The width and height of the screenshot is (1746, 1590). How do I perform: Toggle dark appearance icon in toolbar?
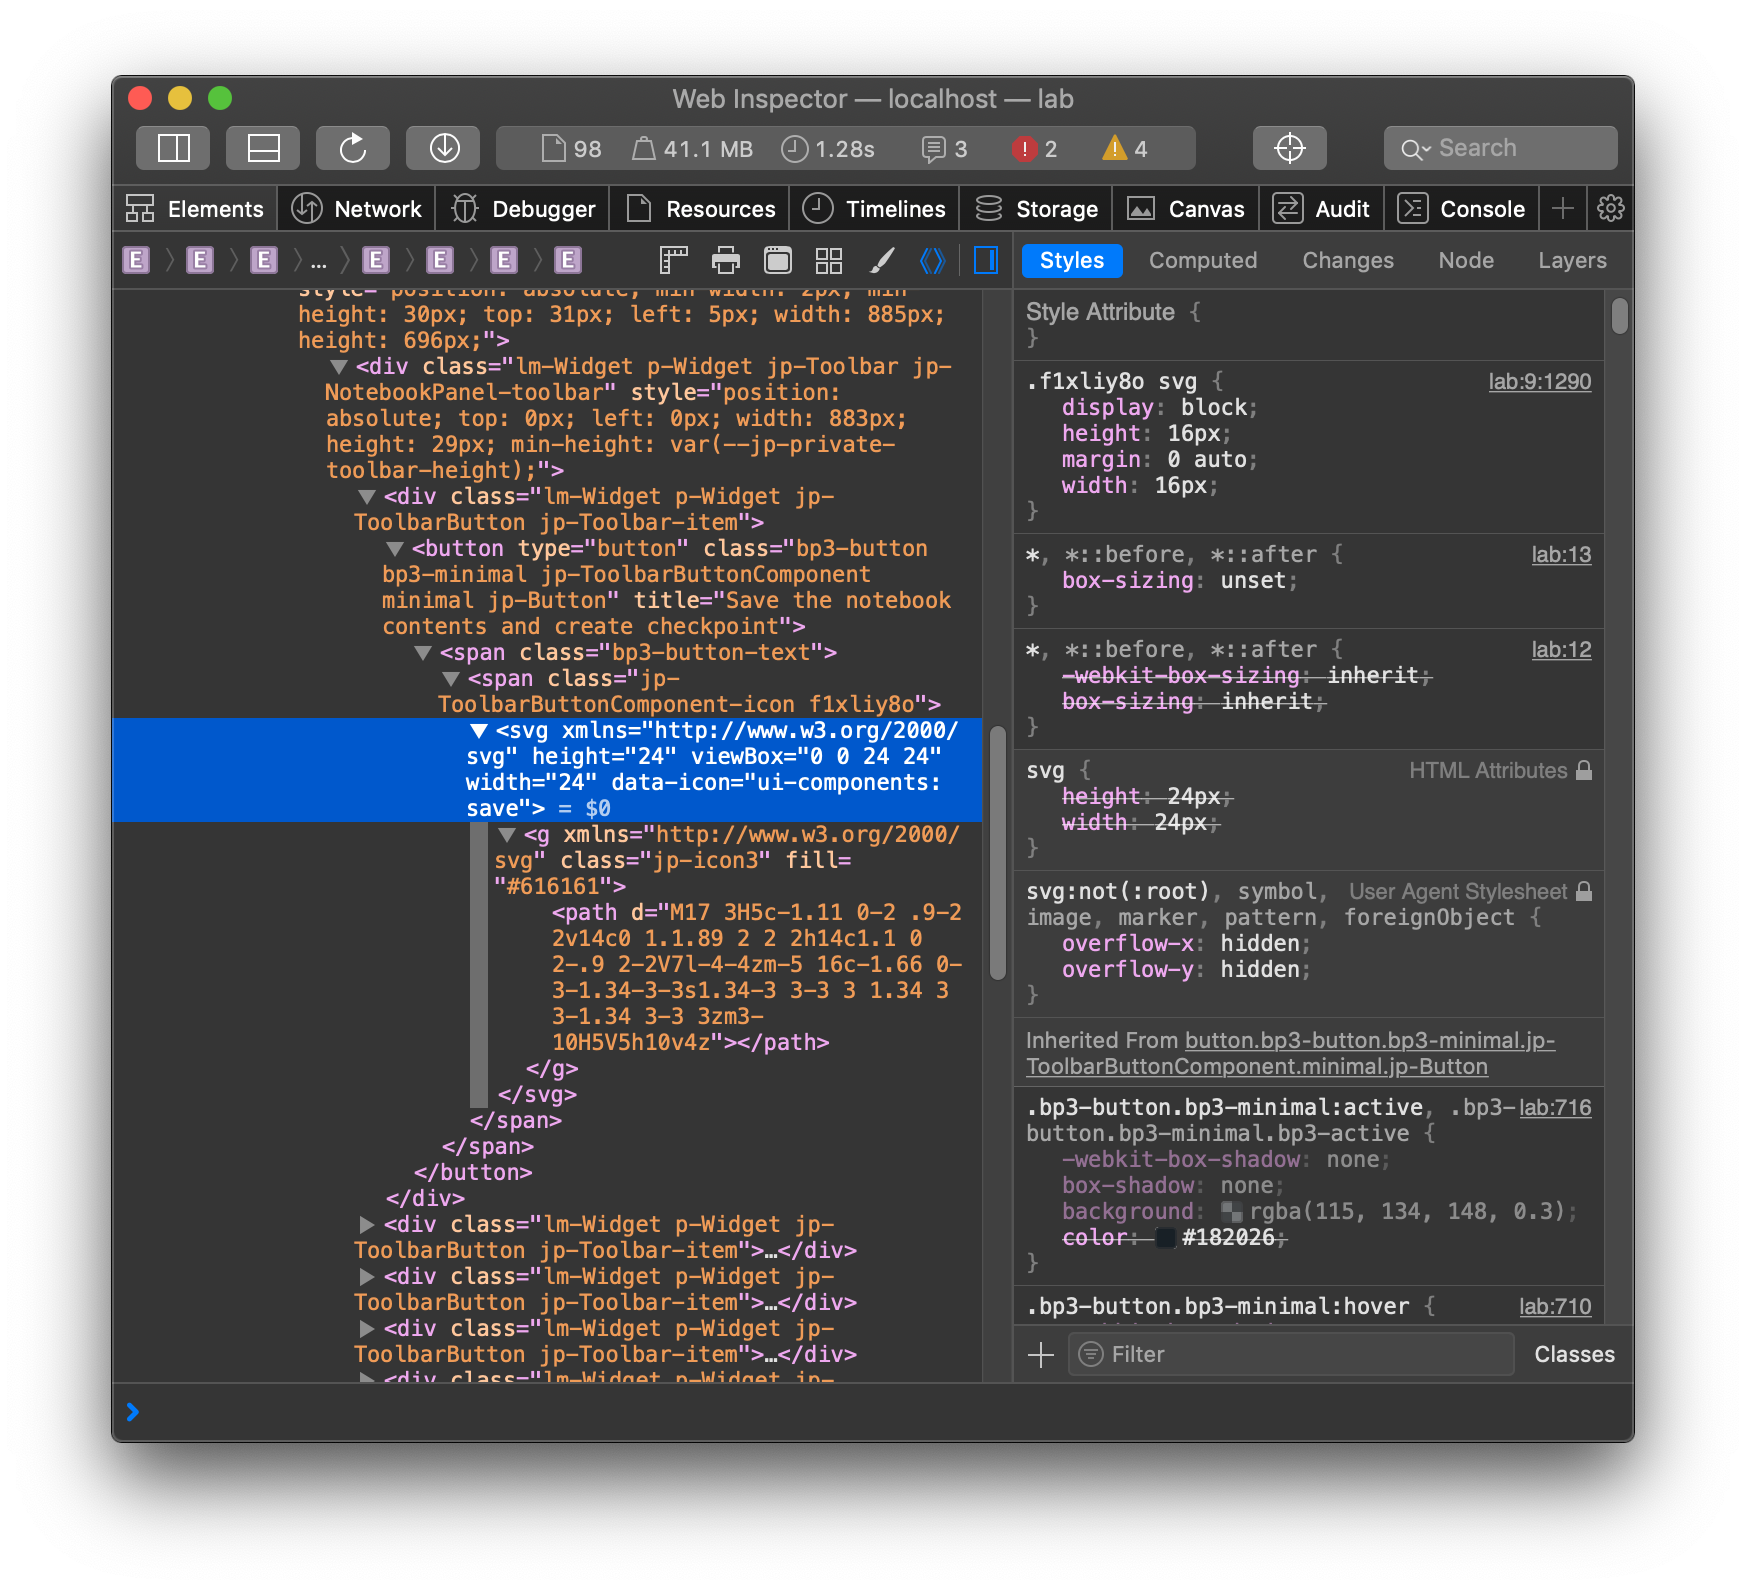tap(778, 260)
